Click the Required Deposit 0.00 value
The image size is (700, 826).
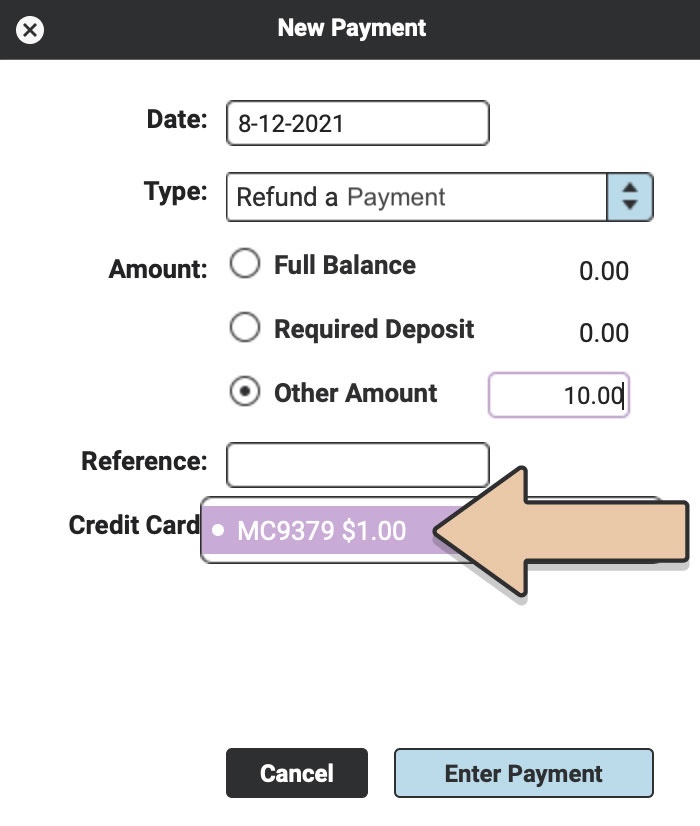(604, 333)
